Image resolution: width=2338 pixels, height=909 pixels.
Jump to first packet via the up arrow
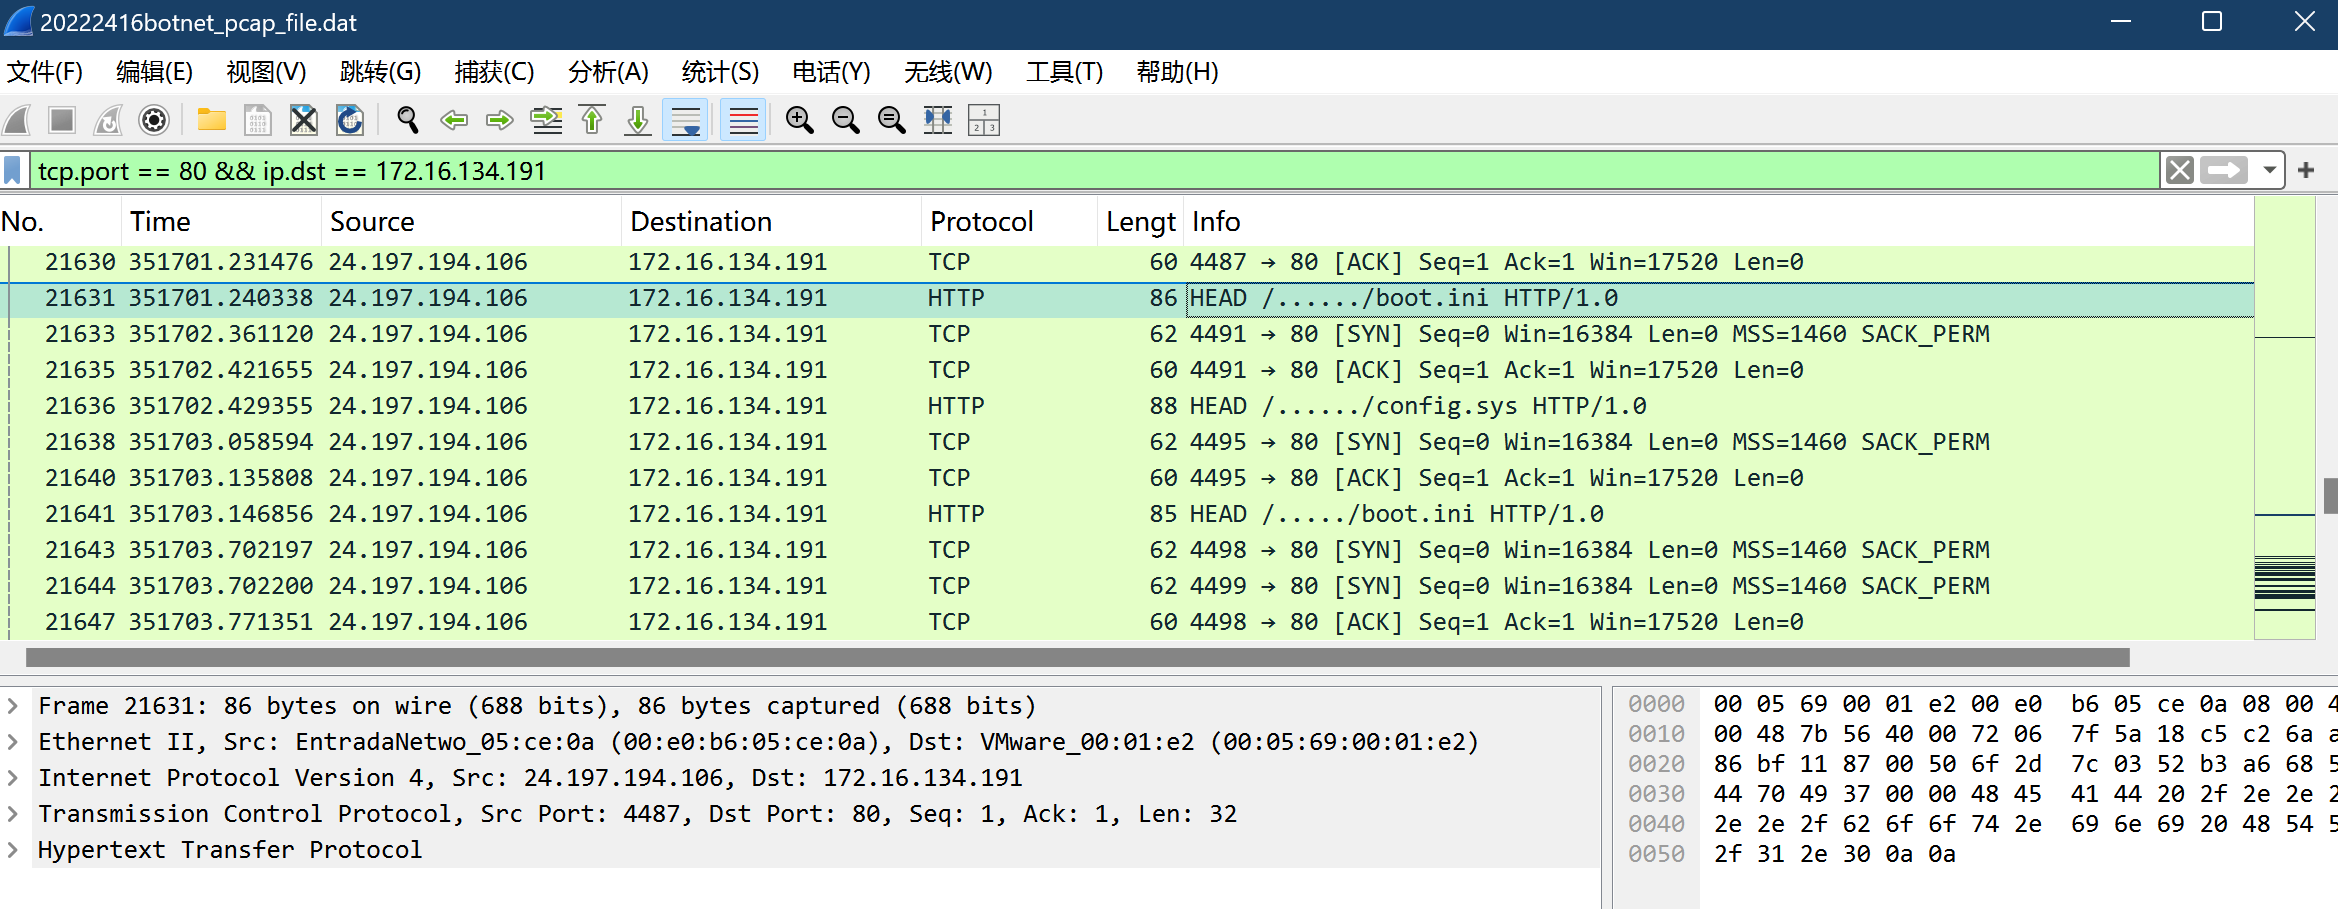tap(592, 121)
